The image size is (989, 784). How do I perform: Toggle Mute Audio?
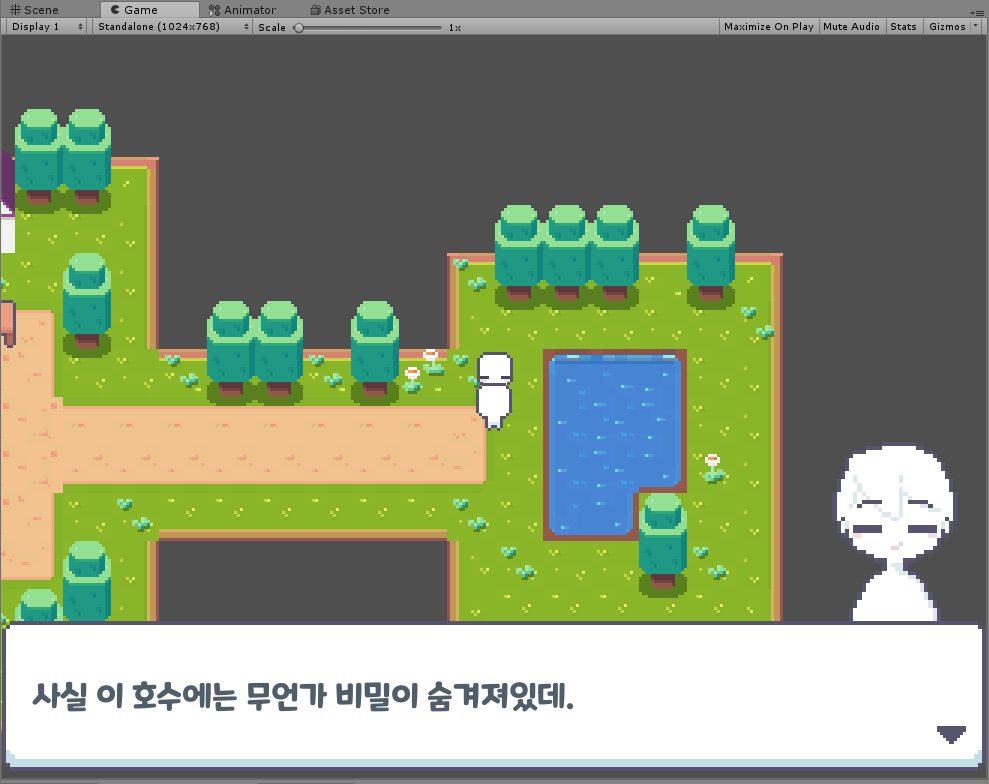coord(851,26)
